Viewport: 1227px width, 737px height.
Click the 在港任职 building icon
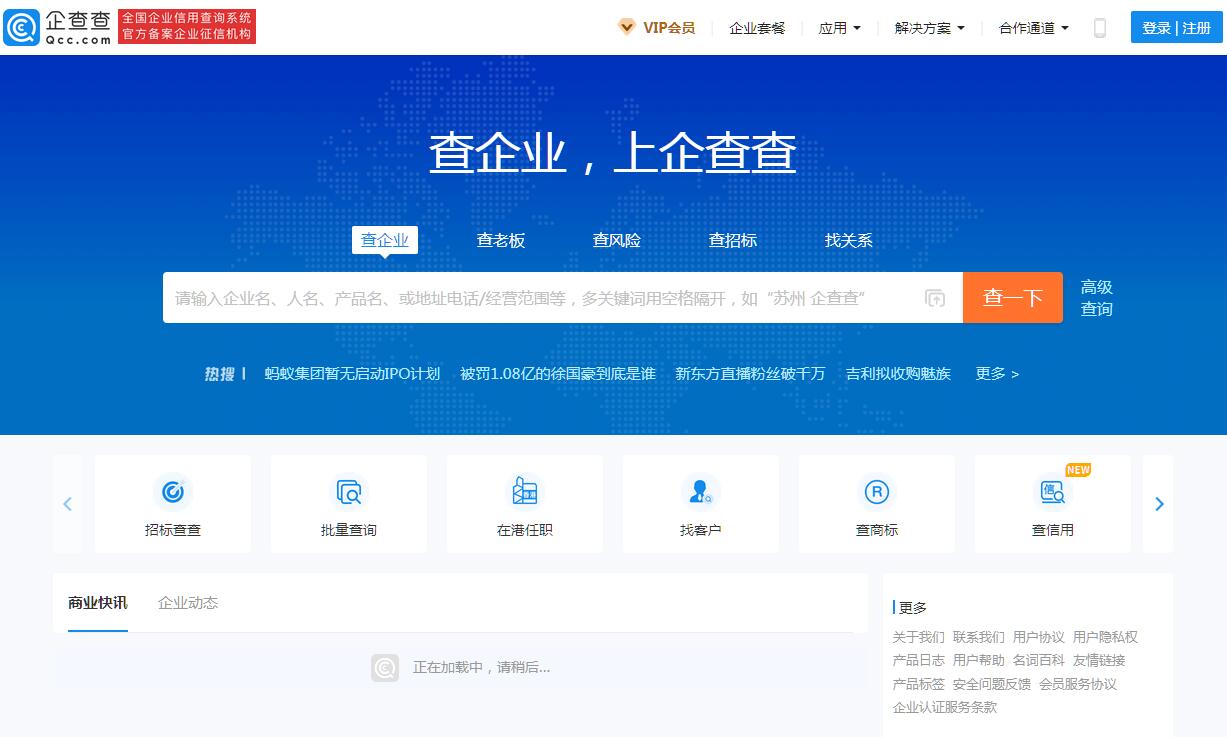(524, 493)
